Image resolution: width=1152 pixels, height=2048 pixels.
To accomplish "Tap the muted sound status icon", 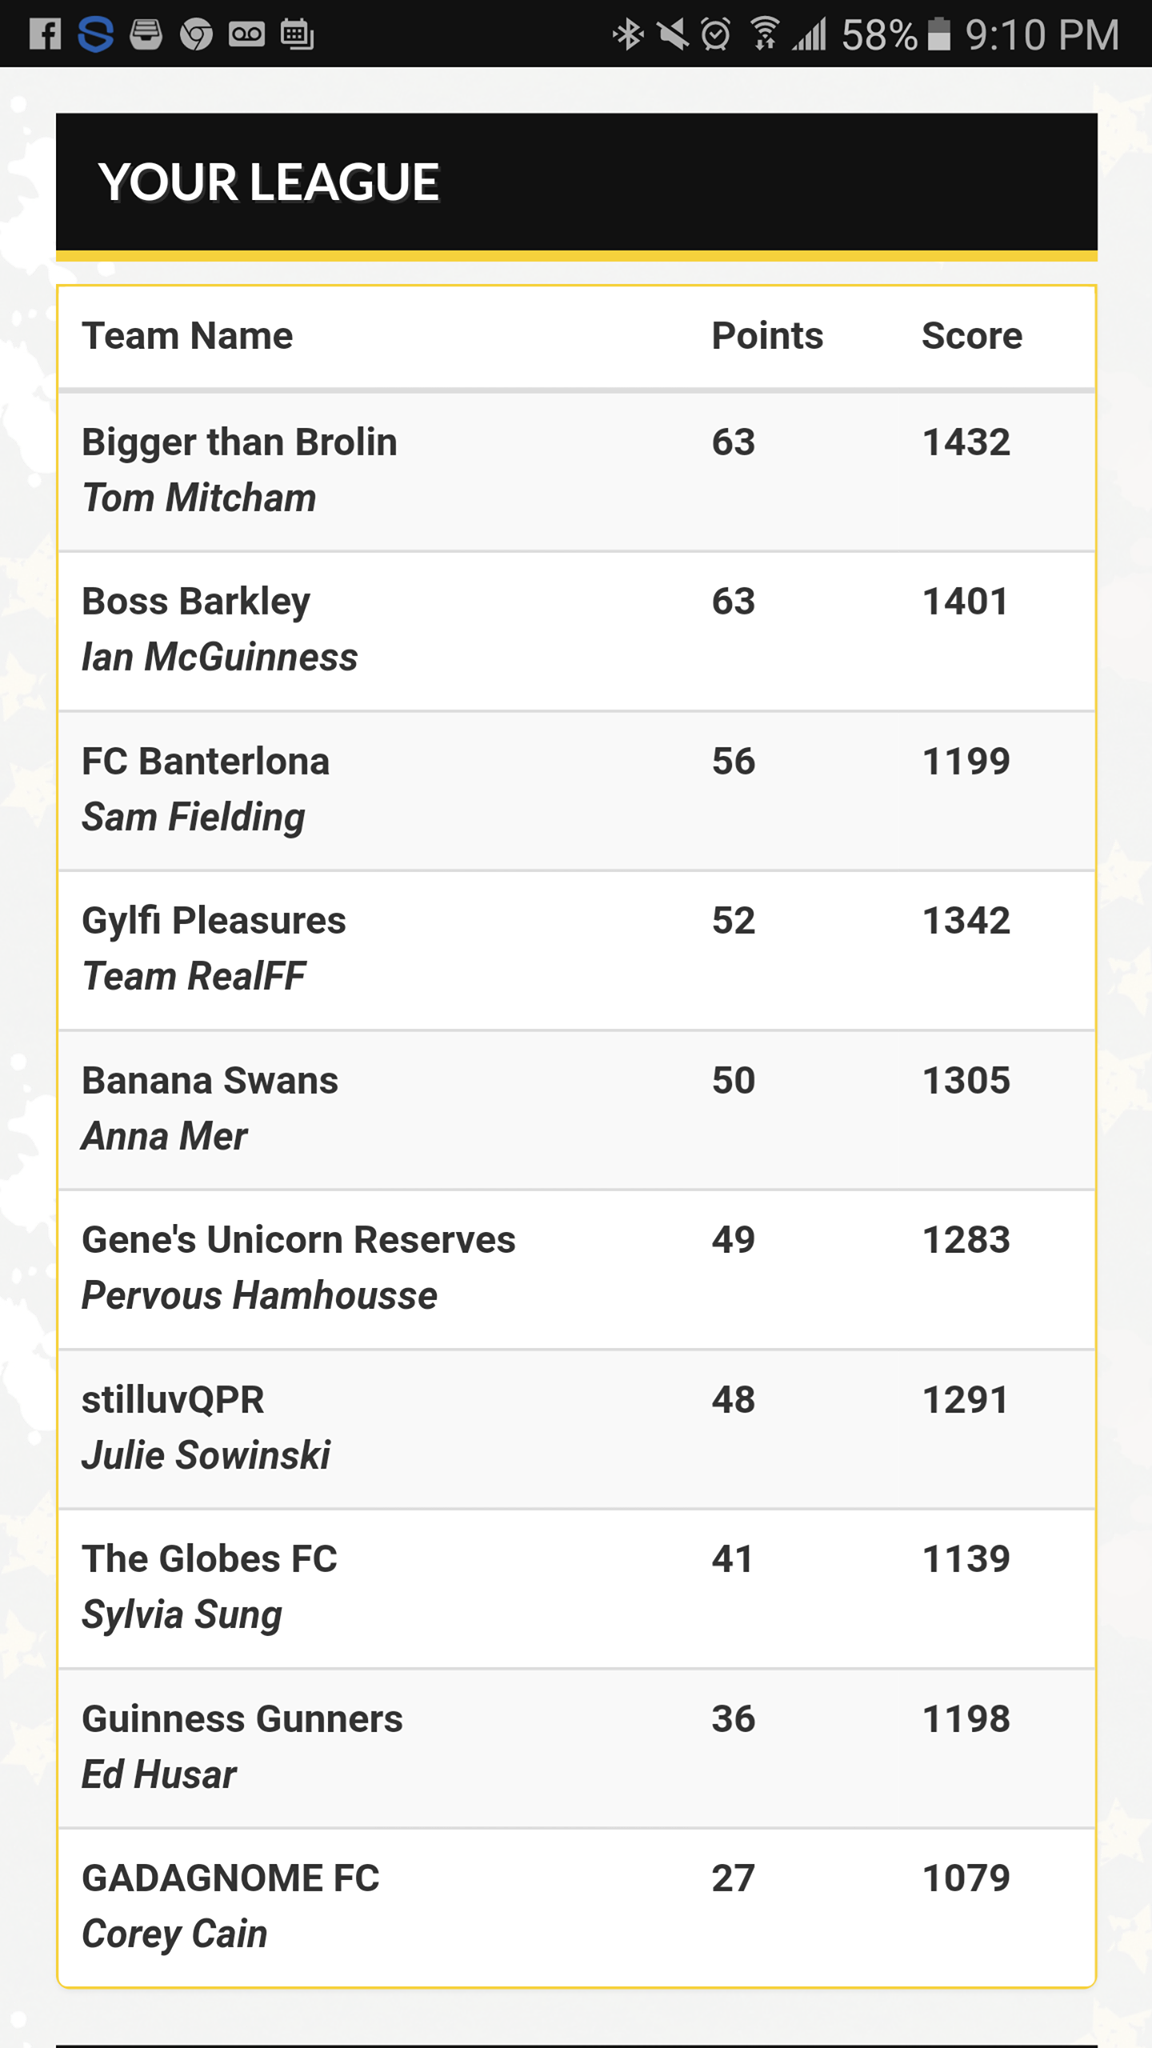I will click(673, 35).
